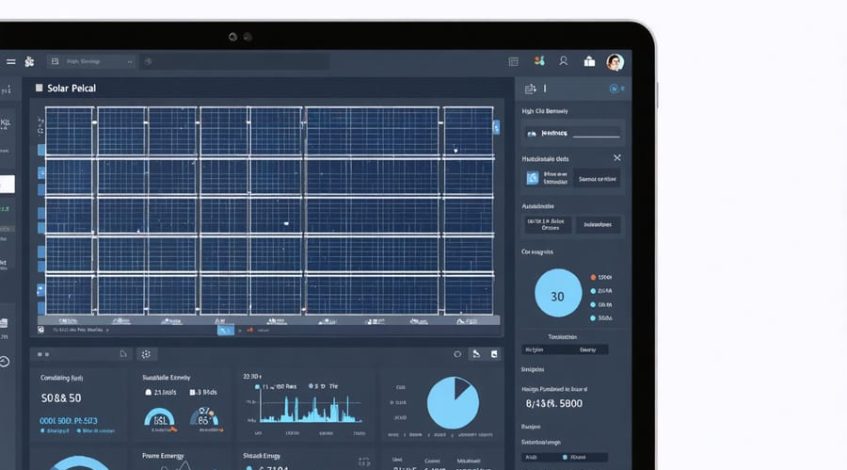Open the briefcase icon in top bar
This screenshot has width=847, height=470.
tap(589, 62)
